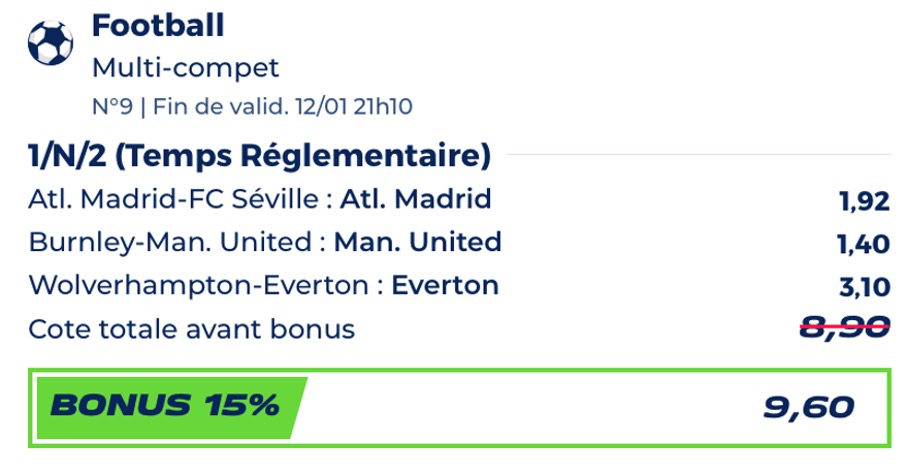
Task: Select the boosted 9,60 odds
Action: 810,407
